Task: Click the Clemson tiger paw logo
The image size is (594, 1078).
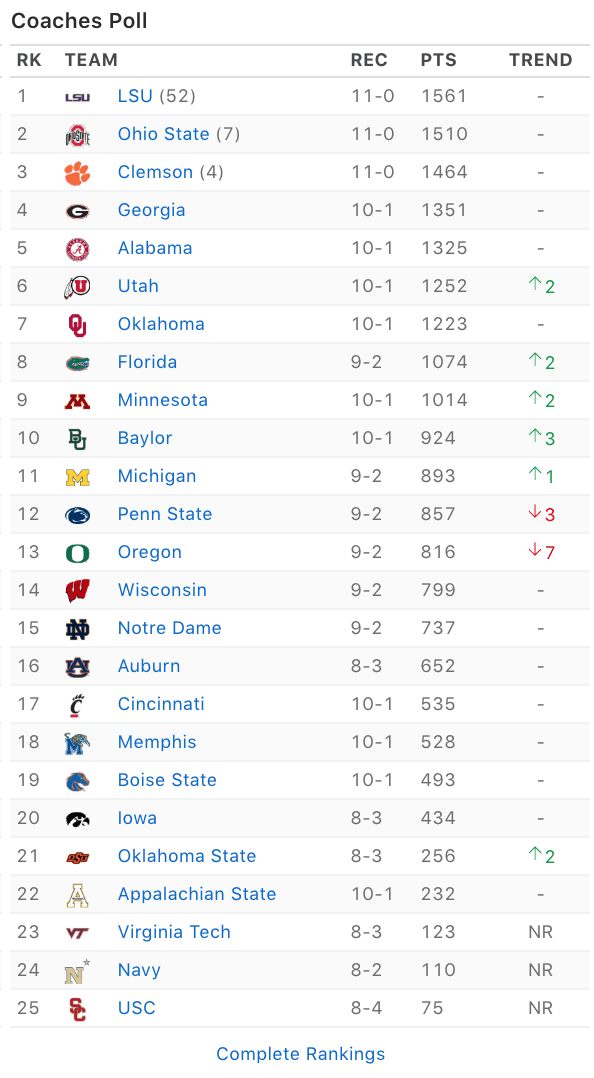Action: tap(78, 173)
